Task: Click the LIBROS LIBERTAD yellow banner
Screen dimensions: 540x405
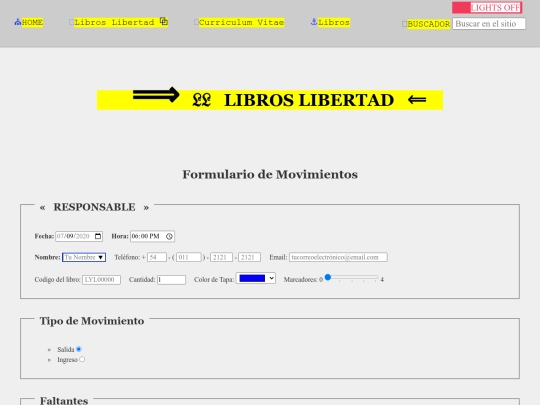Action: [x=270, y=100]
